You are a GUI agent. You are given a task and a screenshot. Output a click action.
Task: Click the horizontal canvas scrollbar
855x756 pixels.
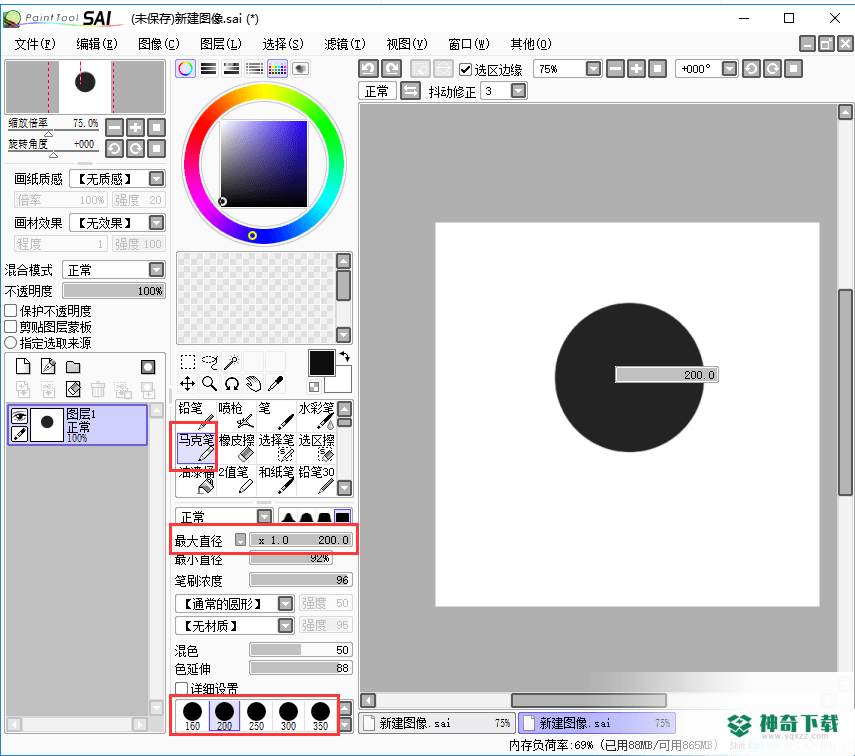(x=589, y=700)
